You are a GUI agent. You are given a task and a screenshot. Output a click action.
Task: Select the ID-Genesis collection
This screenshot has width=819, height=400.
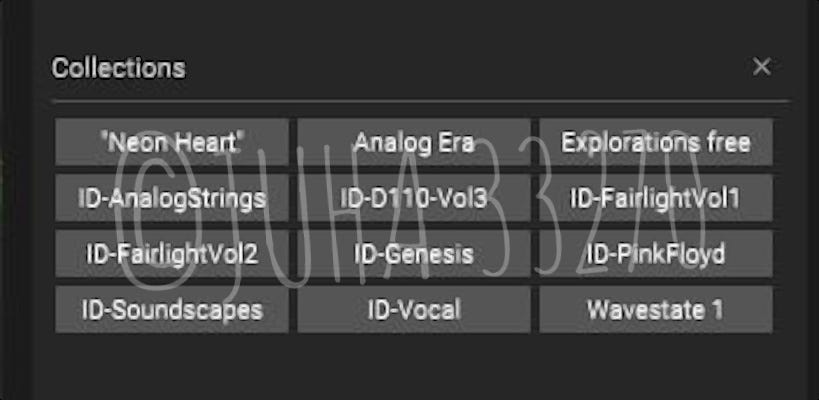point(414,254)
